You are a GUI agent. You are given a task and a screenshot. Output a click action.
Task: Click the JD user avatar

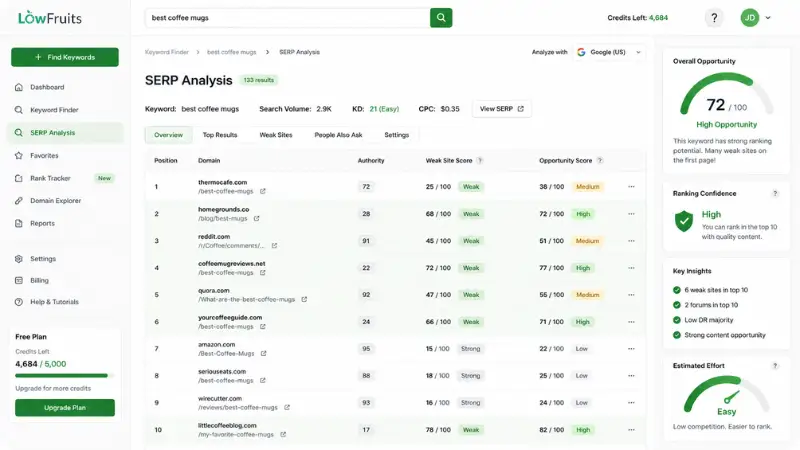(x=749, y=18)
